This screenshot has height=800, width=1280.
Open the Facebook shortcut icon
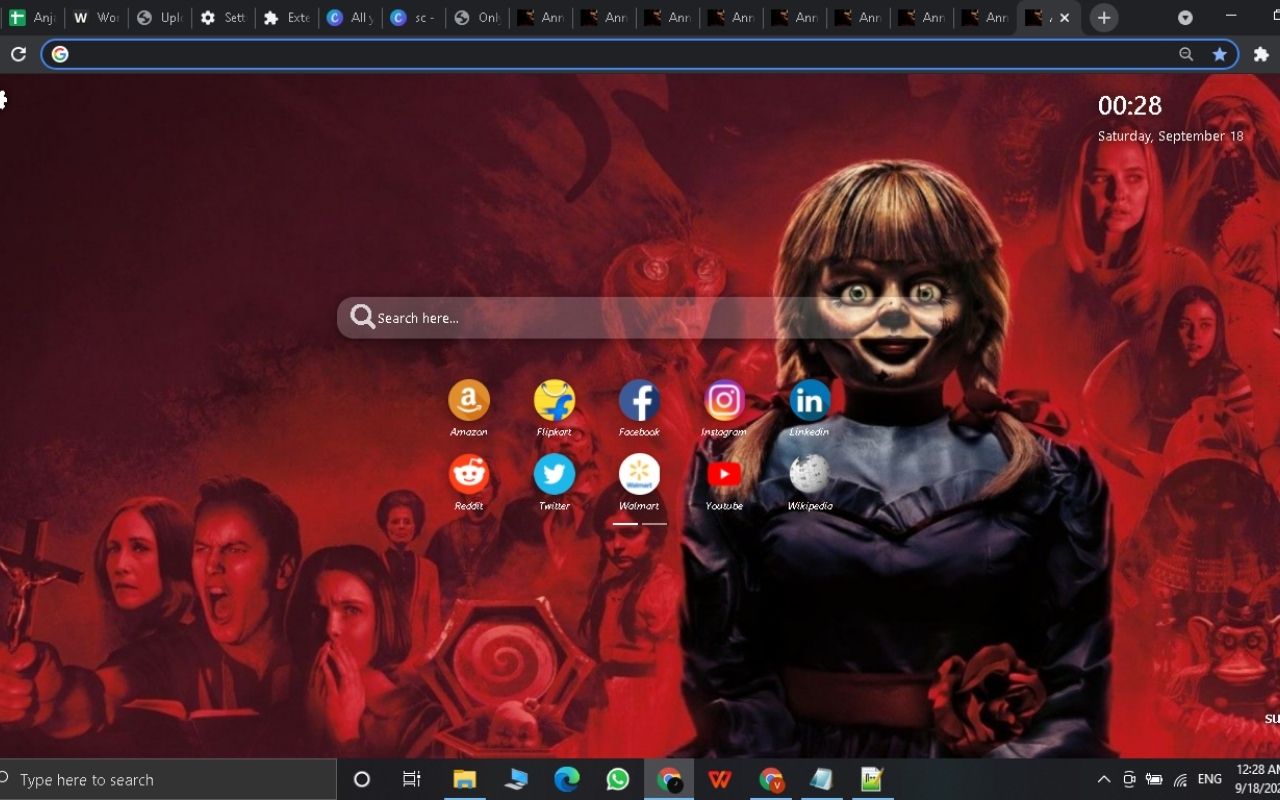click(639, 400)
